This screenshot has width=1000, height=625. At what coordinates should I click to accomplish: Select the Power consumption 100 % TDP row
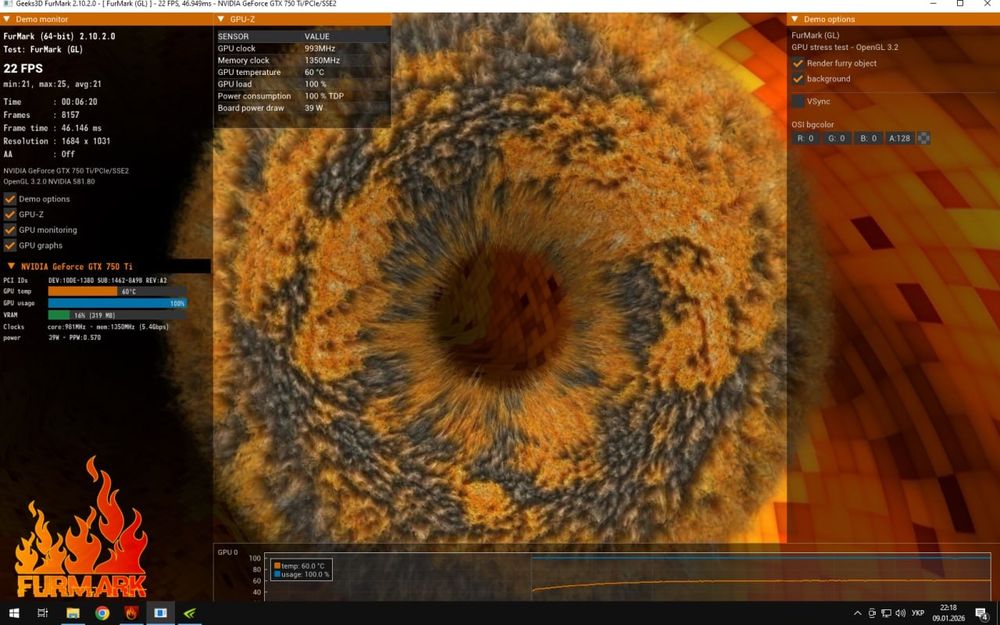coord(303,96)
